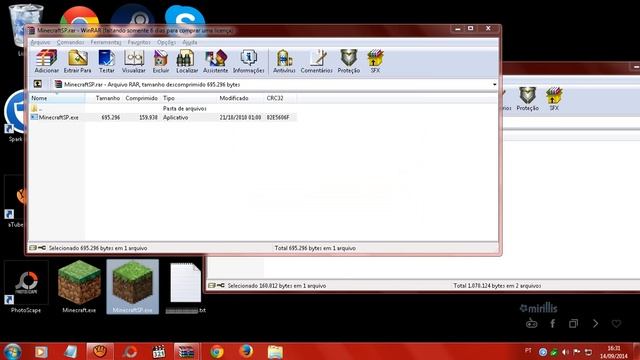This screenshot has width=640, height=360.
Task: Click the Informações toolbar icon
Action: pyautogui.click(x=249, y=61)
